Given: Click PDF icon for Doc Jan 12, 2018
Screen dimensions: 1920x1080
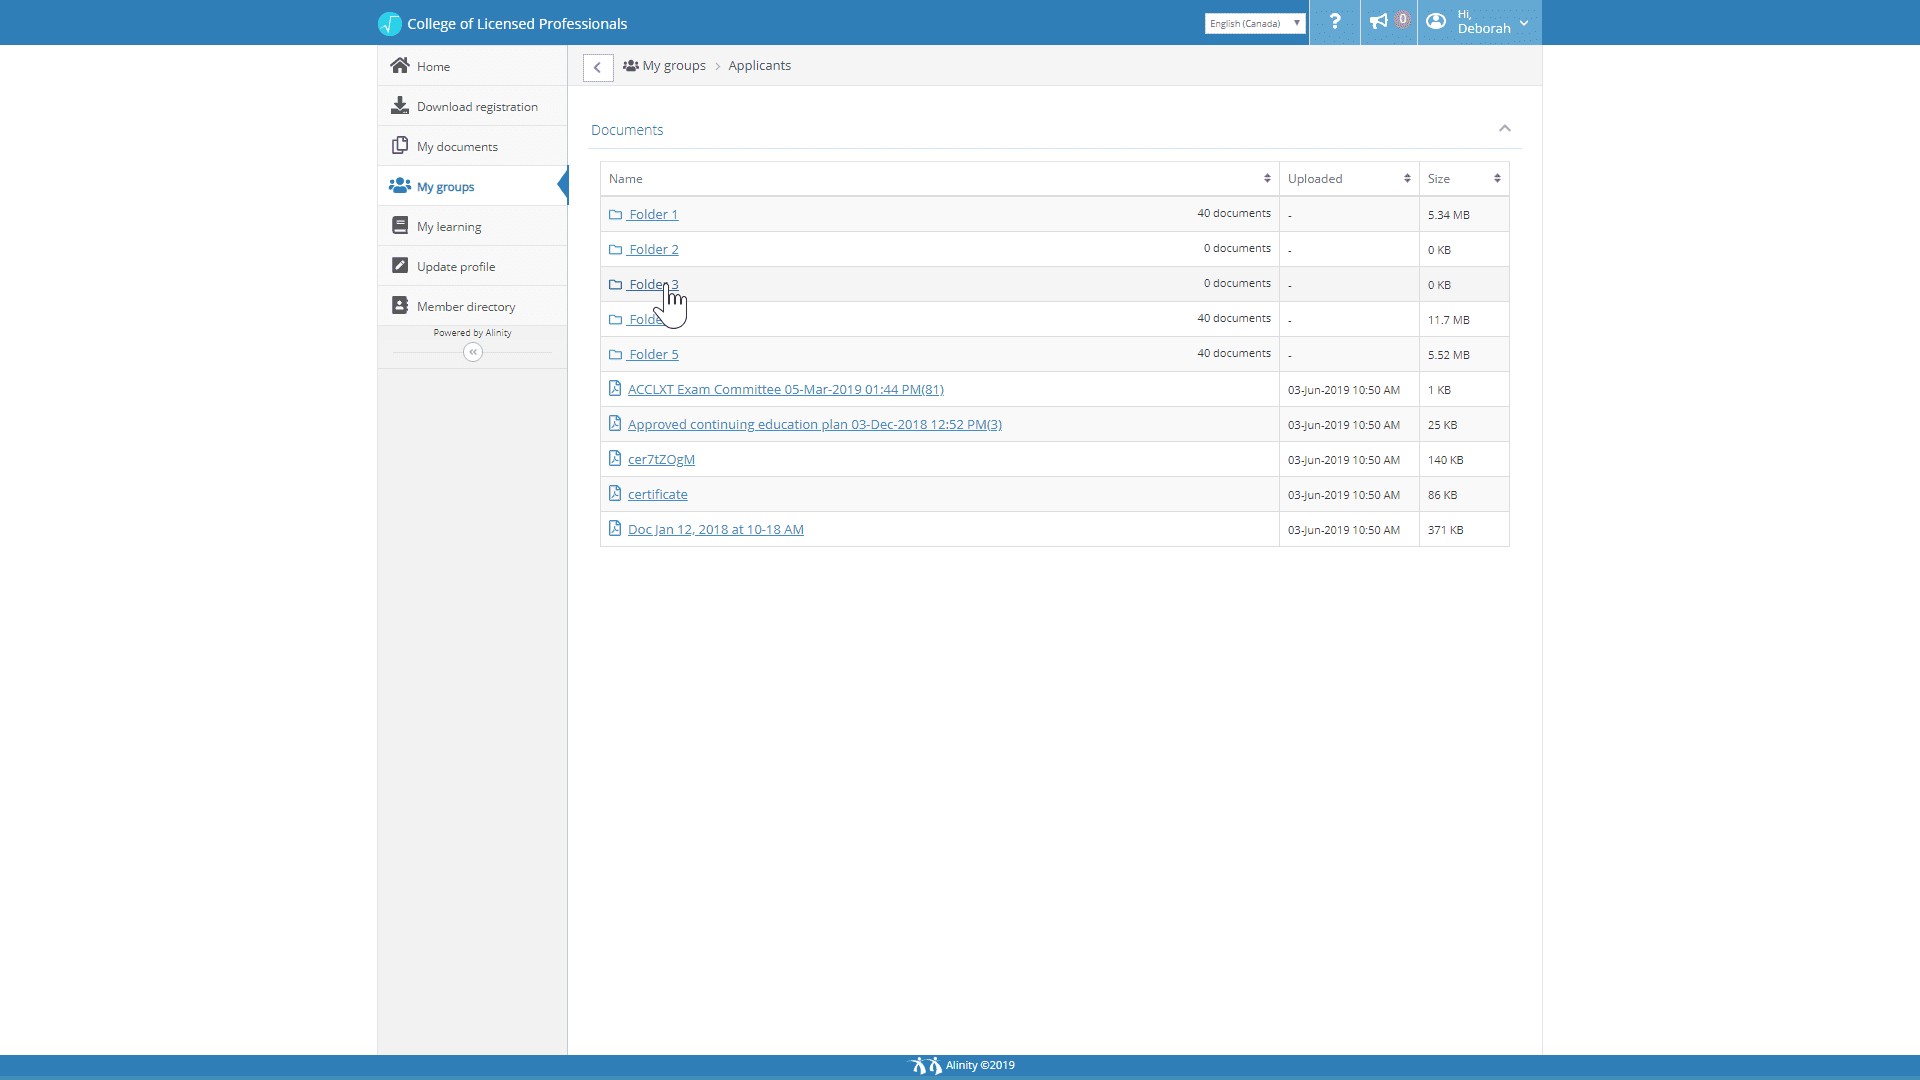Looking at the screenshot, I should point(615,528).
